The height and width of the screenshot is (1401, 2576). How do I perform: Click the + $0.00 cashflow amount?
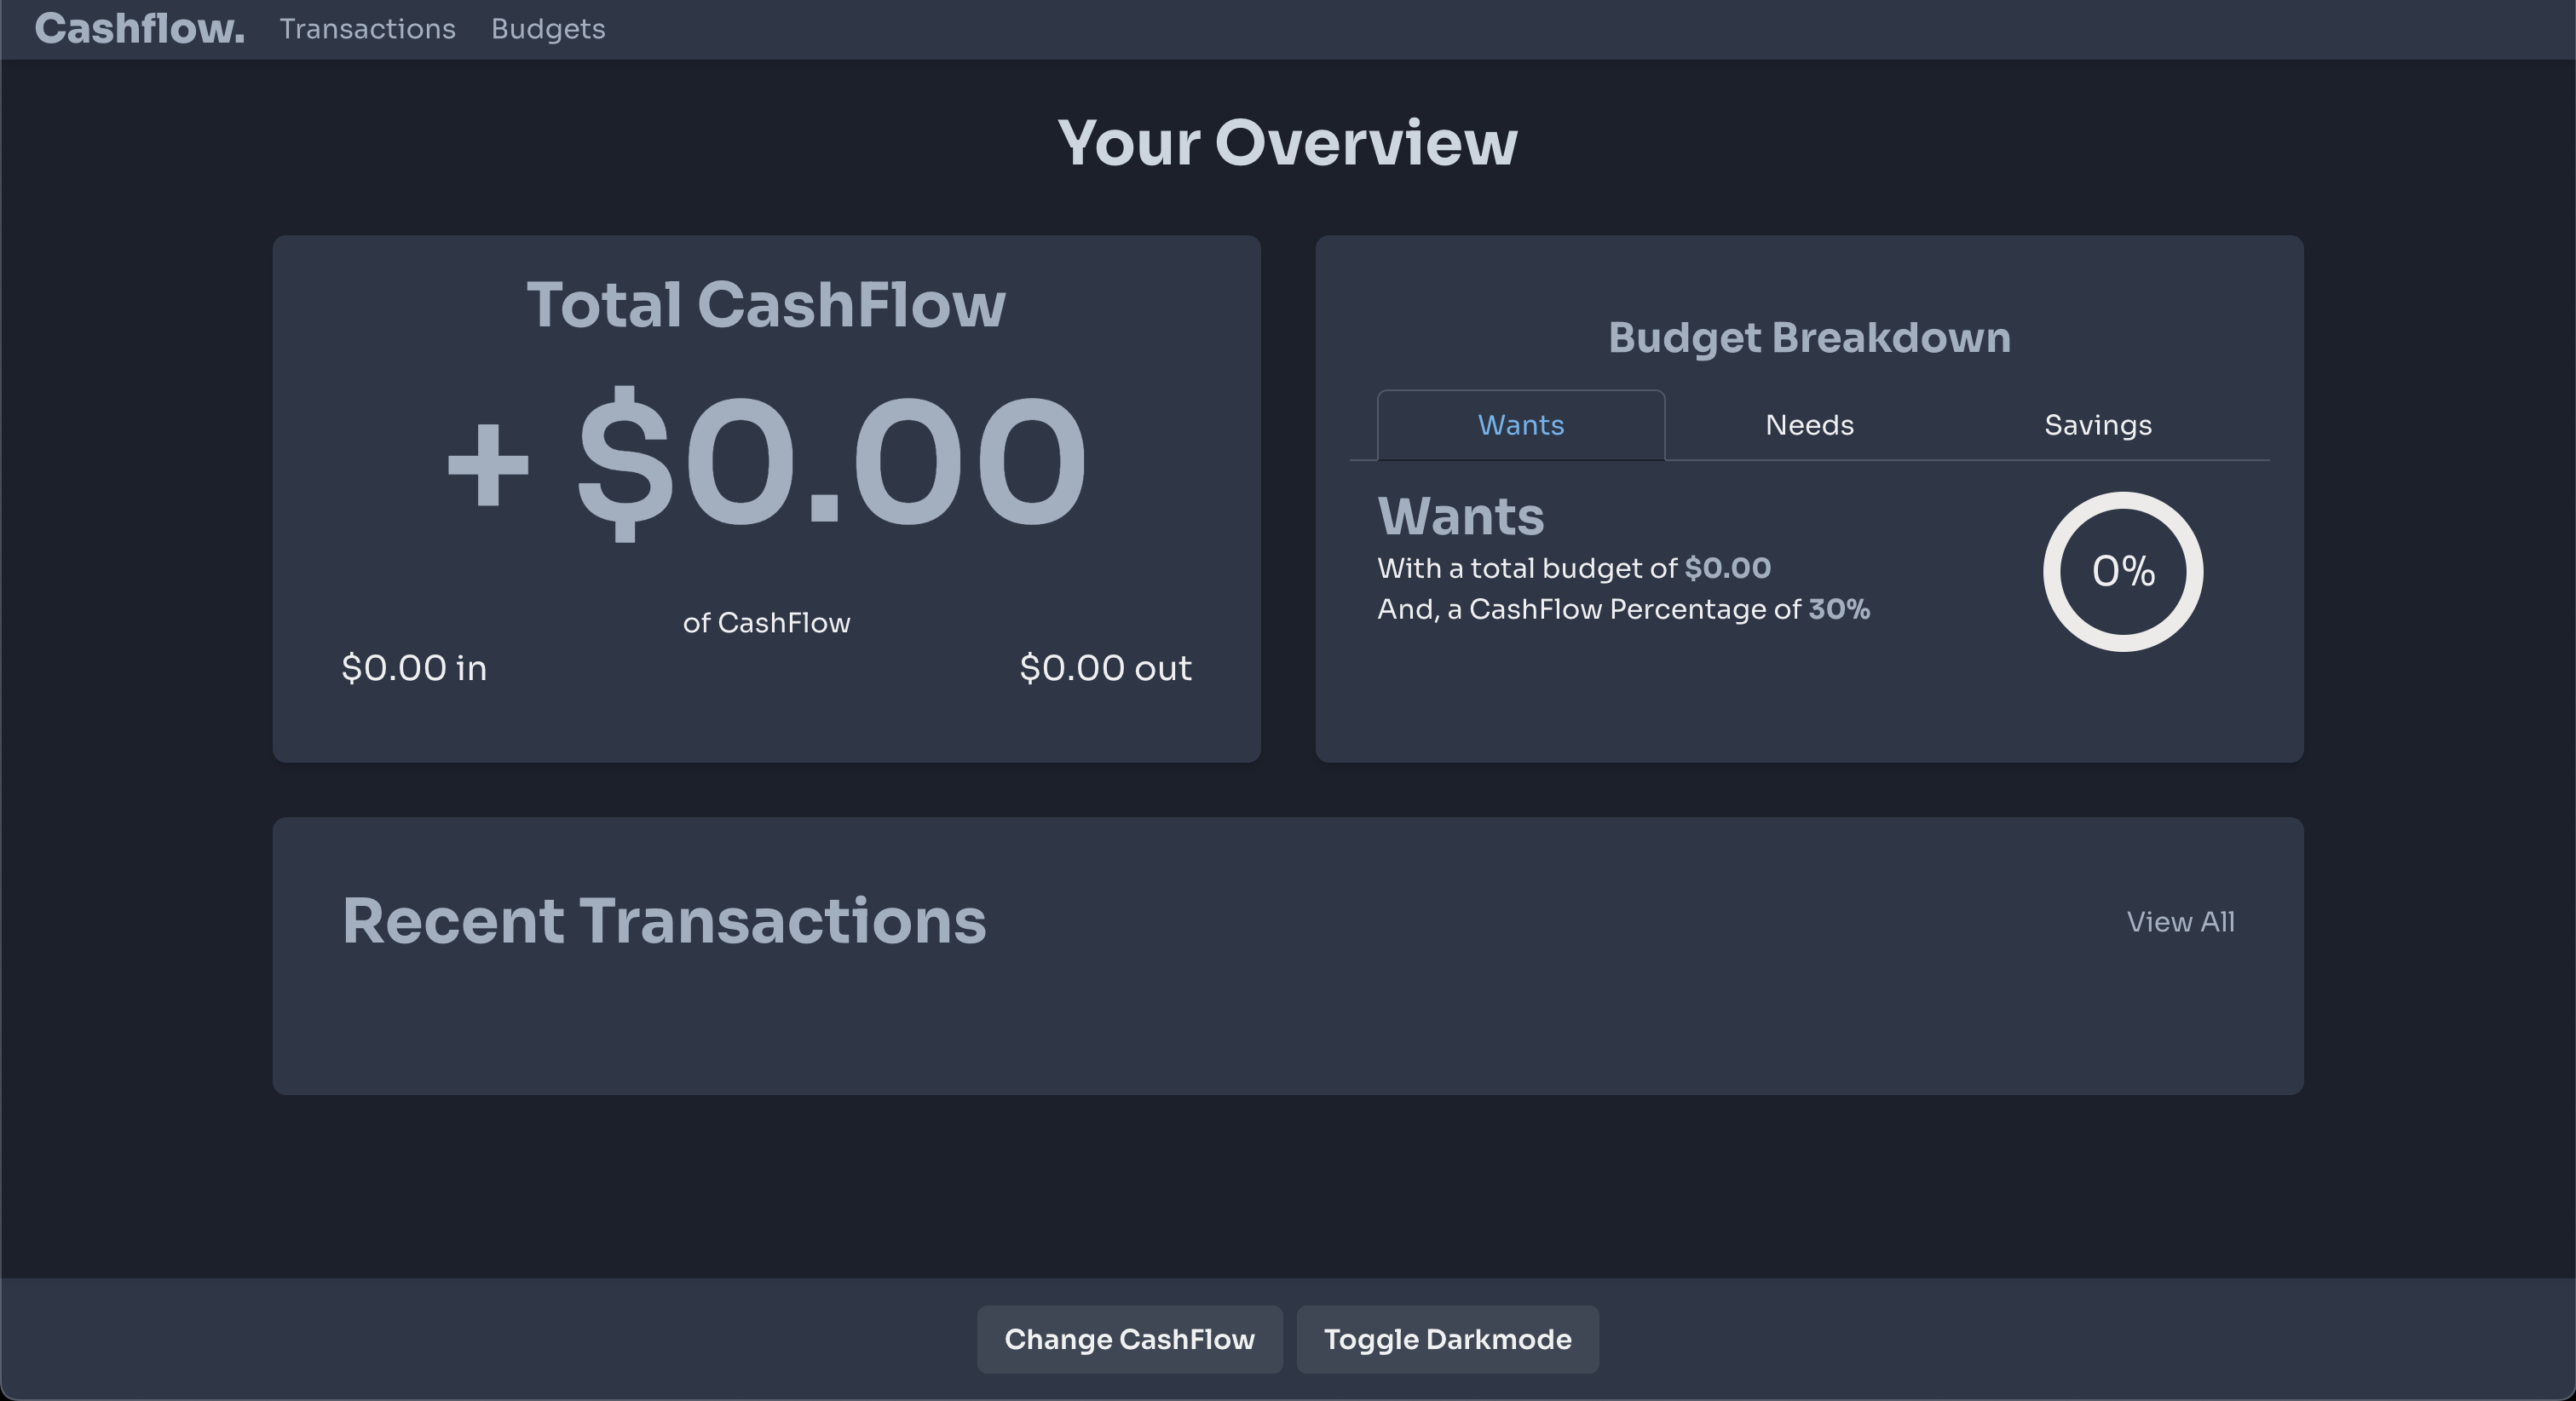pyautogui.click(x=766, y=464)
